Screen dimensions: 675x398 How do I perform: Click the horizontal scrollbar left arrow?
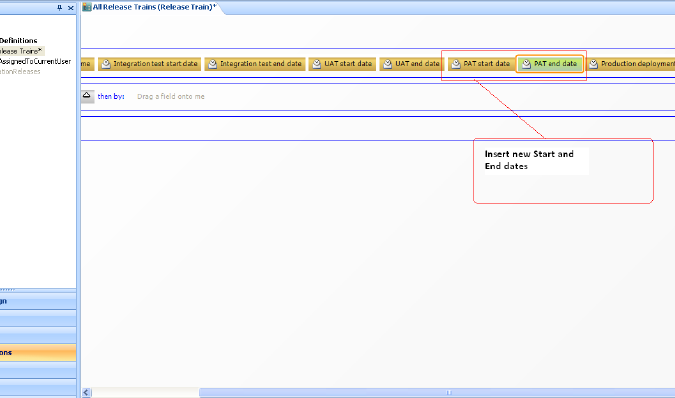86,392
